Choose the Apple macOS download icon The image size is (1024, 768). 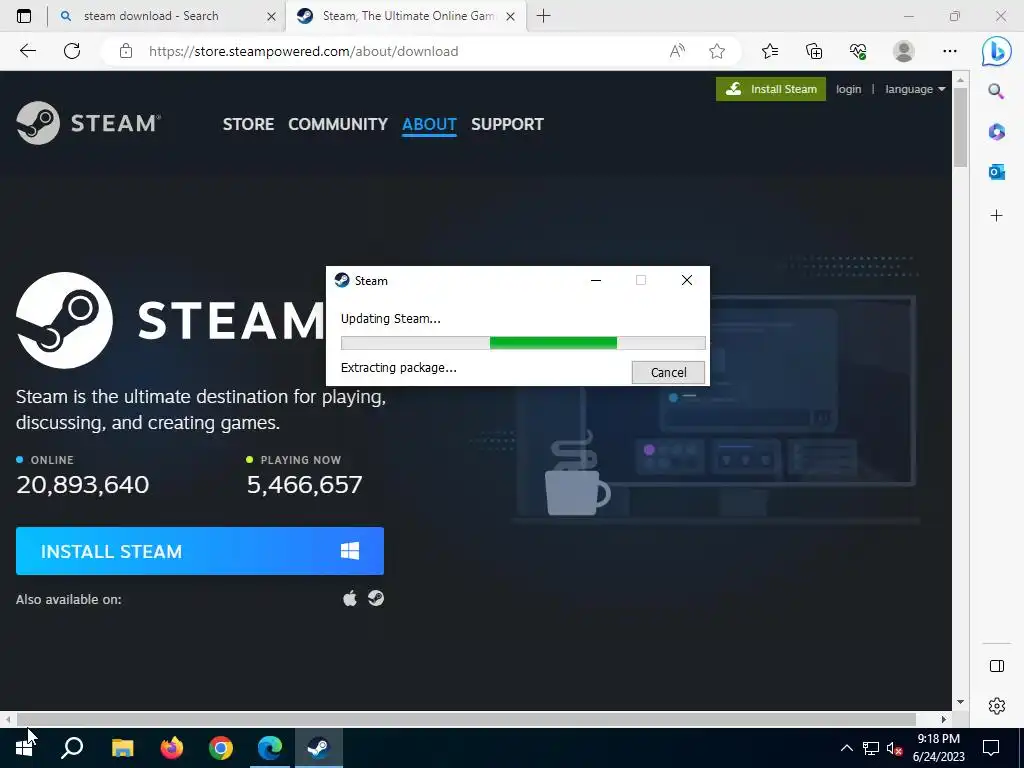350,598
